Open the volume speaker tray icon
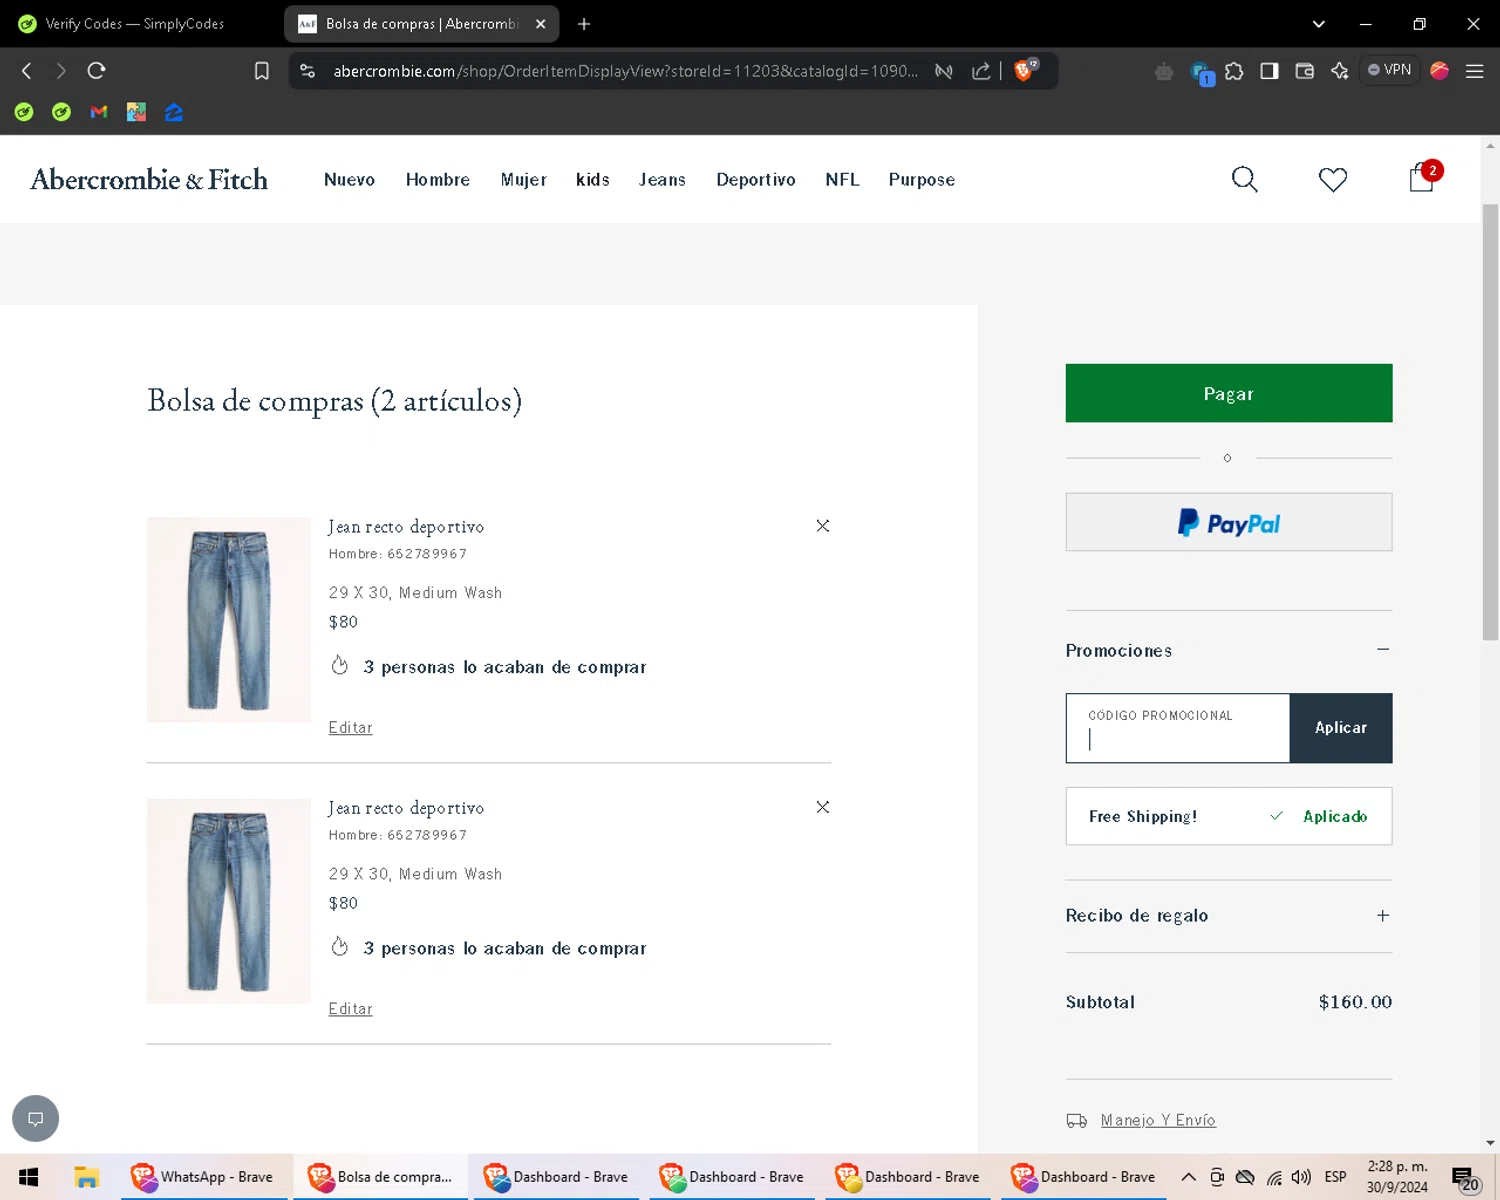 (x=1301, y=1177)
